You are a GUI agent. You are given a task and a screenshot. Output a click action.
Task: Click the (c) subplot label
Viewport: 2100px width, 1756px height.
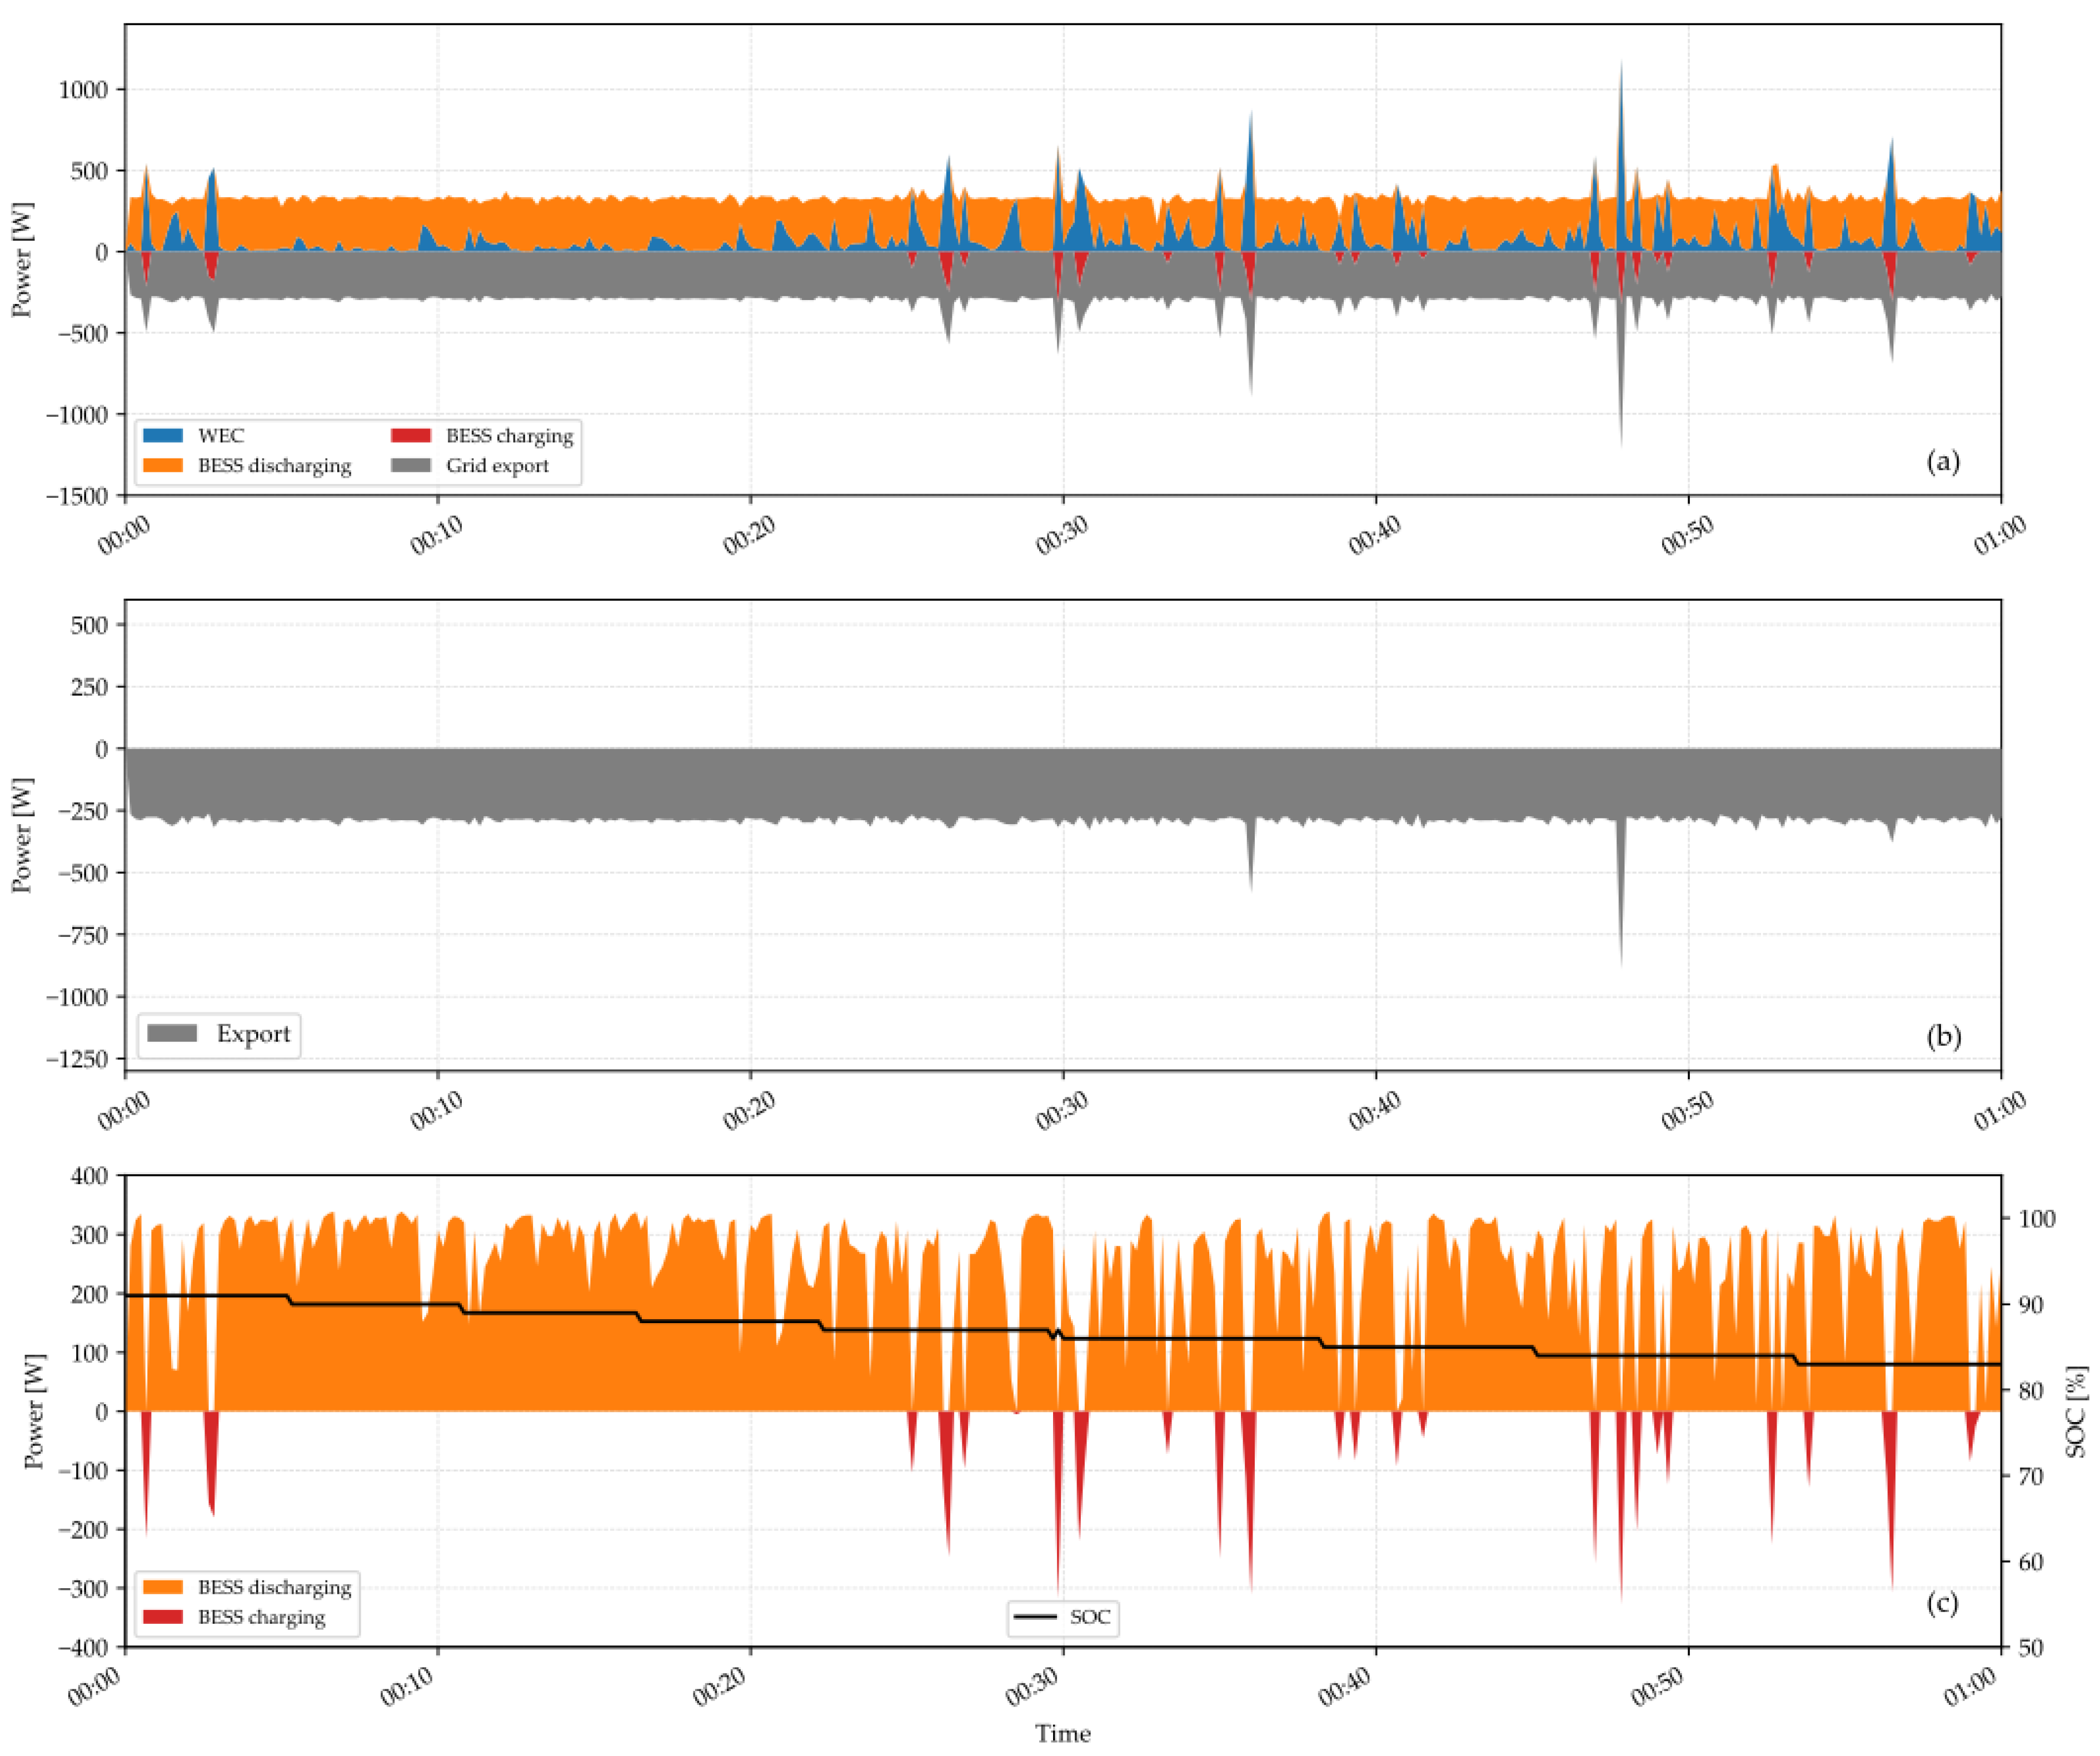(1942, 1604)
